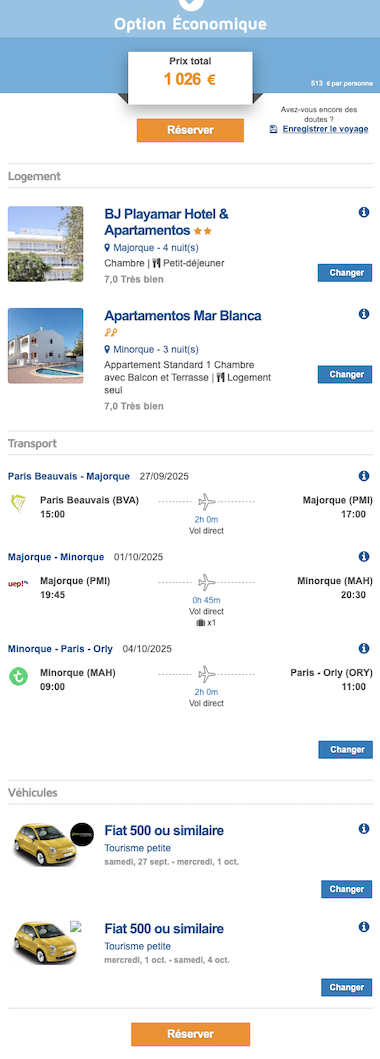380x1059 pixels.
Task: Click the bottom Réserver button
Action: pyautogui.click(x=190, y=1034)
